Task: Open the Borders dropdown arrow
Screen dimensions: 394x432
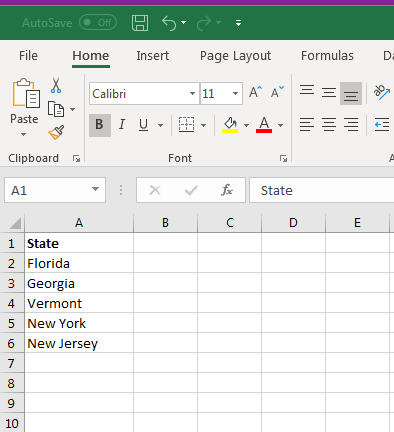Action: tap(203, 125)
